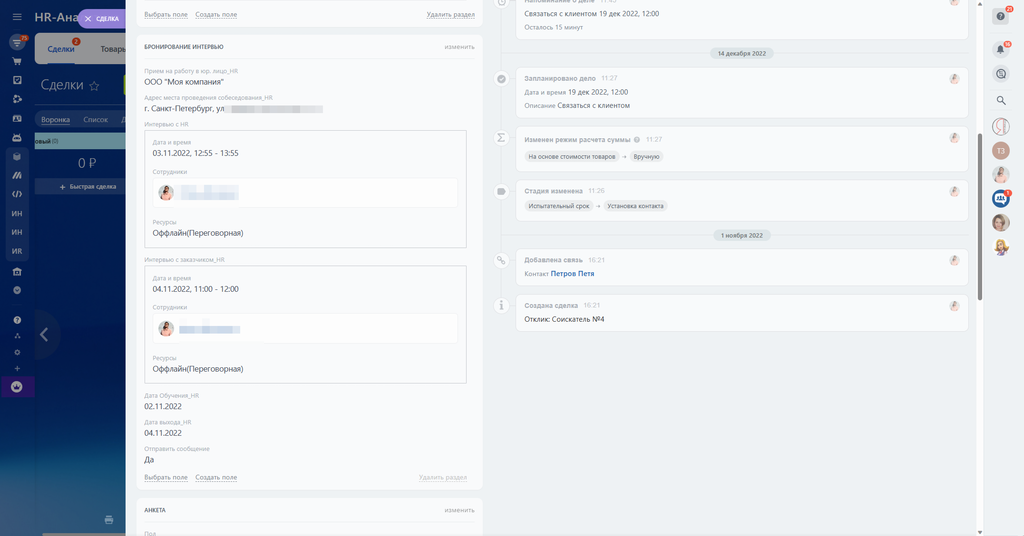Click timeline sigma icon for sum change
This screenshot has height=536, width=1024.
[x=502, y=138]
